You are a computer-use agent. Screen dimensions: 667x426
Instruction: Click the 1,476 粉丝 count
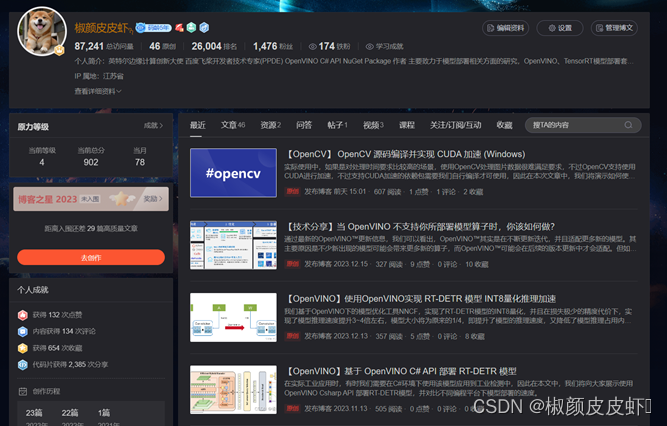tap(273, 46)
